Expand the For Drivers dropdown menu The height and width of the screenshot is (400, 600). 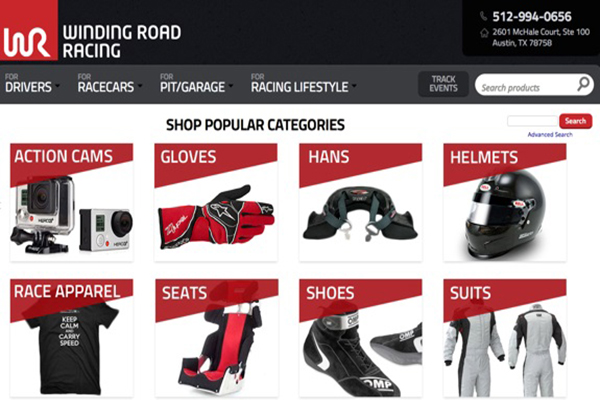click(32, 83)
